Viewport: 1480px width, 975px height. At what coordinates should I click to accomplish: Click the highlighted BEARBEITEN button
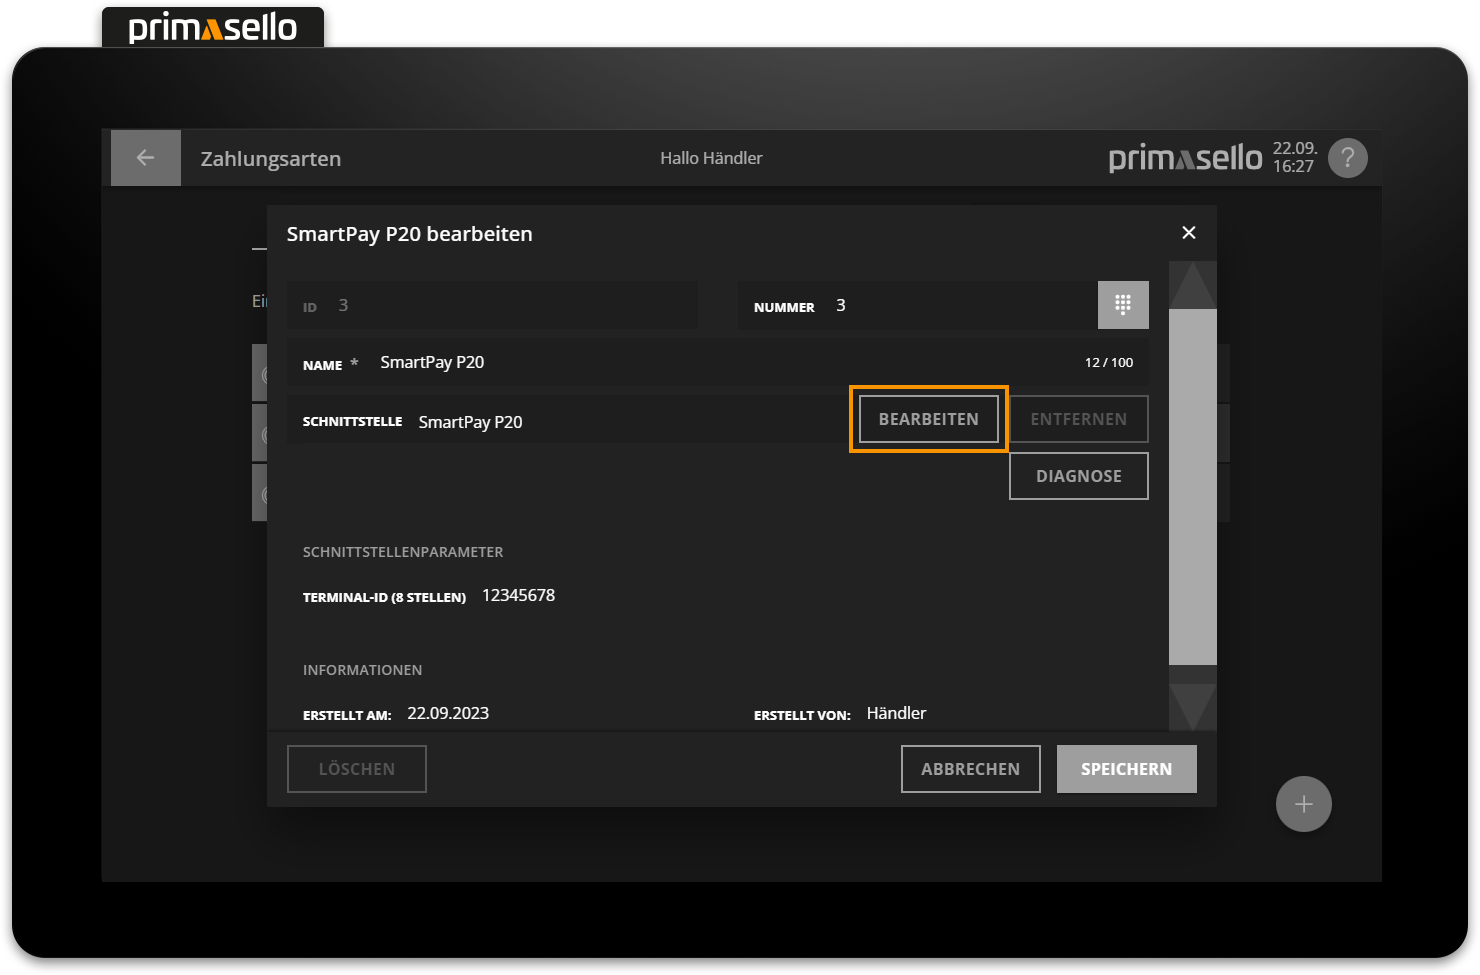928,418
